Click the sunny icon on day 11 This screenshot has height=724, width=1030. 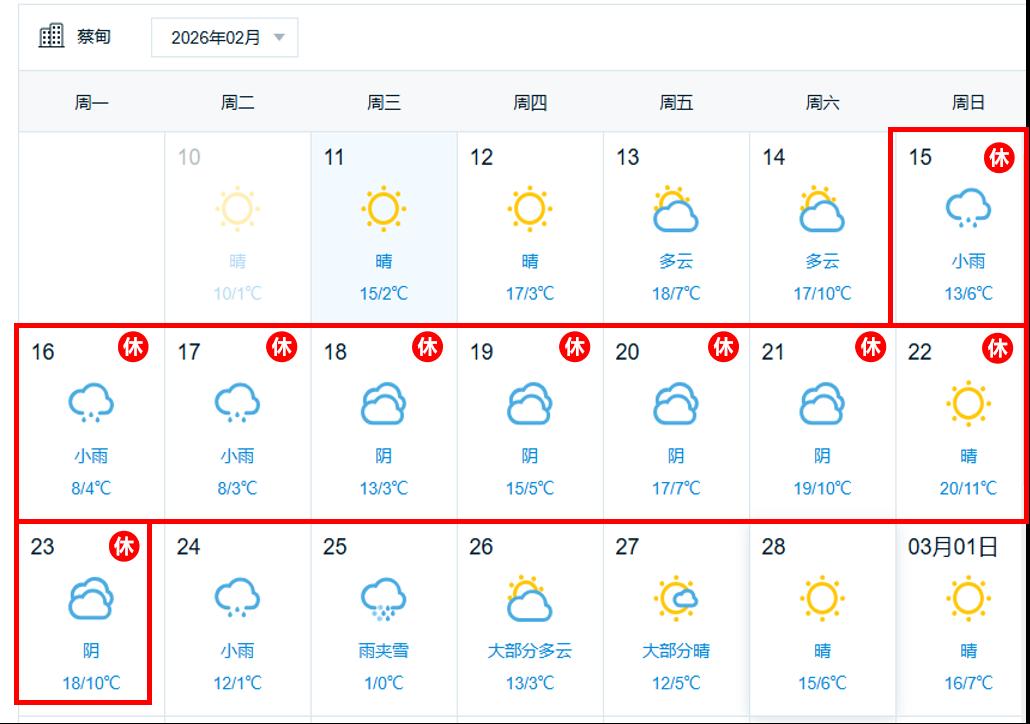(x=384, y=209)
